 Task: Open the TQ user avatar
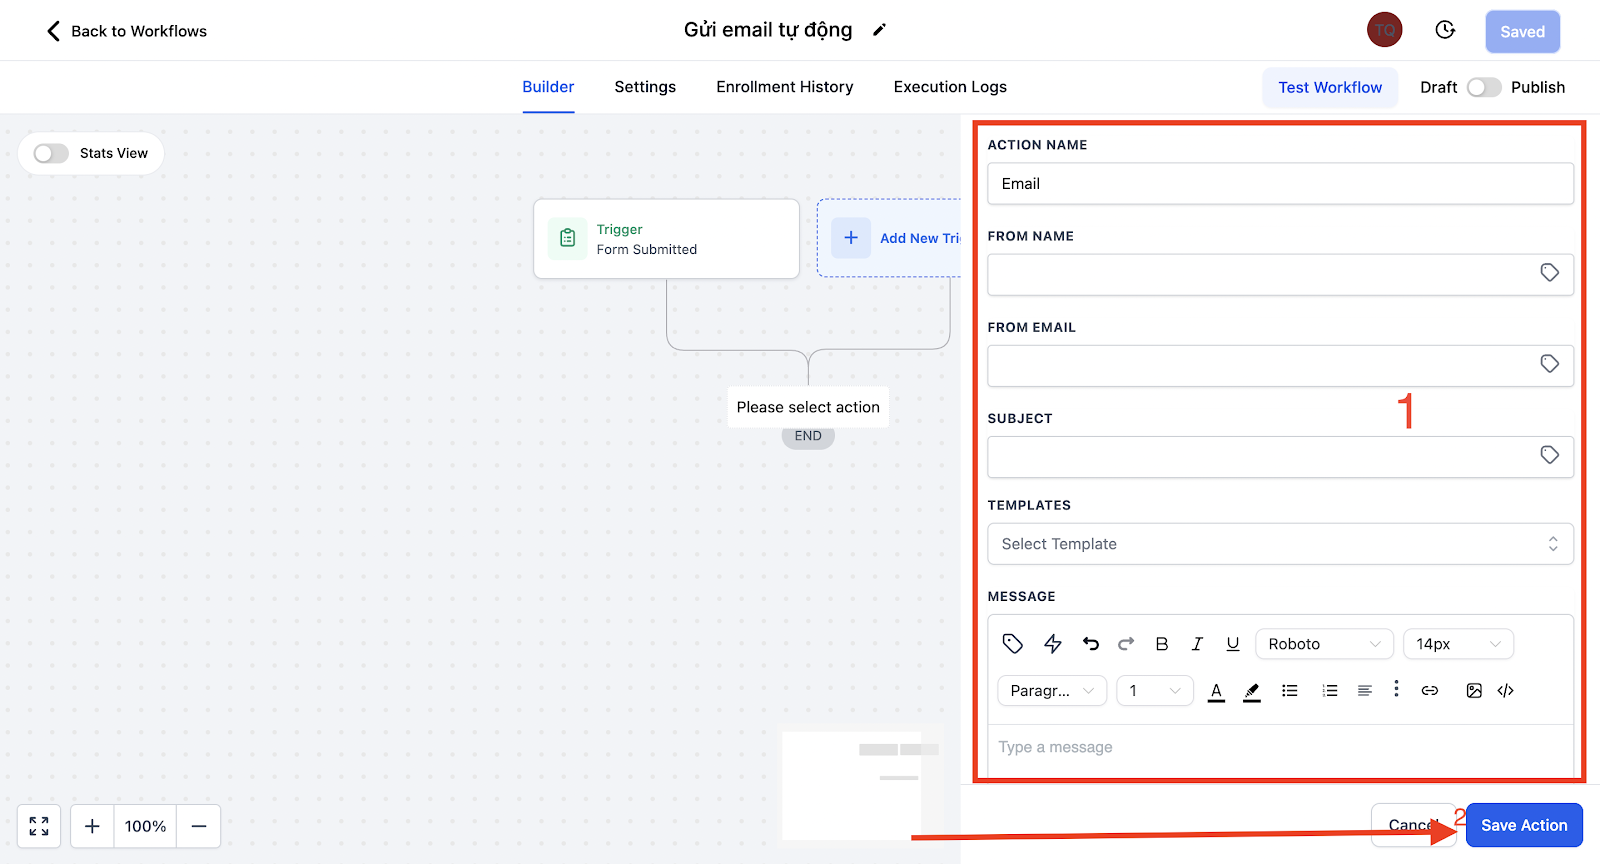[1385, 30]
